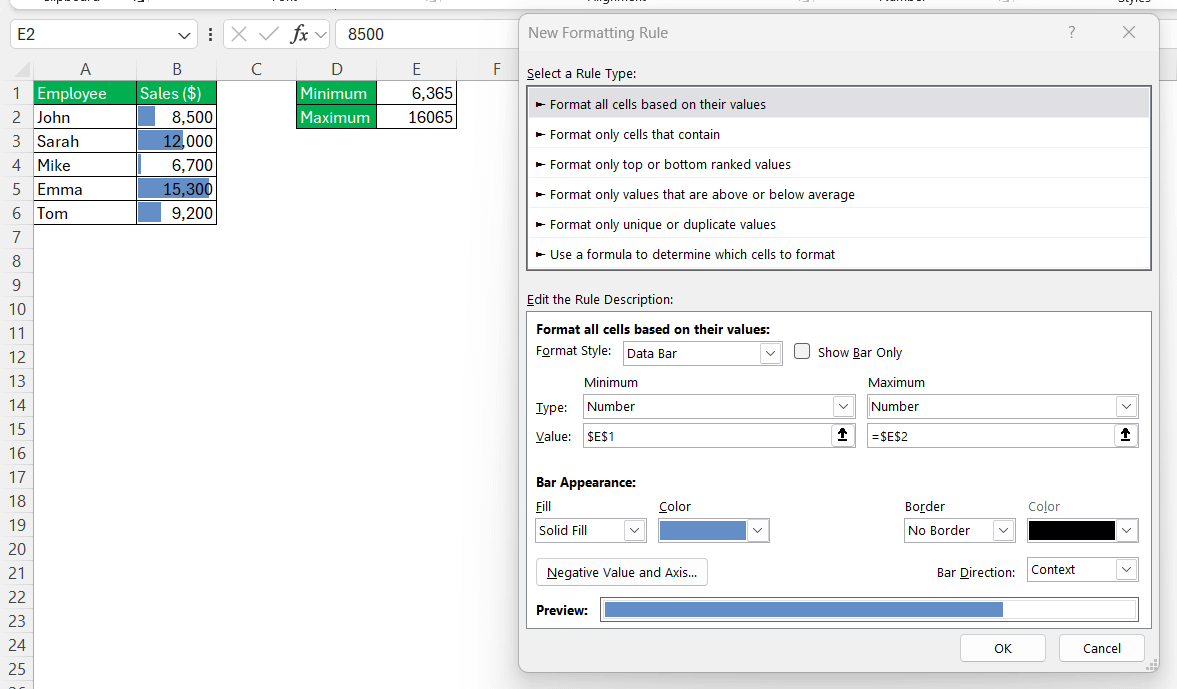1177x689 pixels.
Task: Click the Minimum Value field containing $E$1
Action: pyautogui.click(x=706, y=435)
